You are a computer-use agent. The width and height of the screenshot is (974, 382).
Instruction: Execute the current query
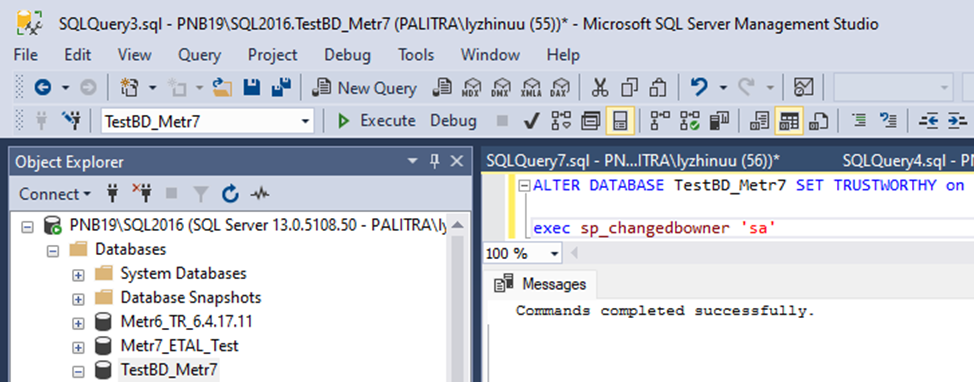tap(376, 121)
